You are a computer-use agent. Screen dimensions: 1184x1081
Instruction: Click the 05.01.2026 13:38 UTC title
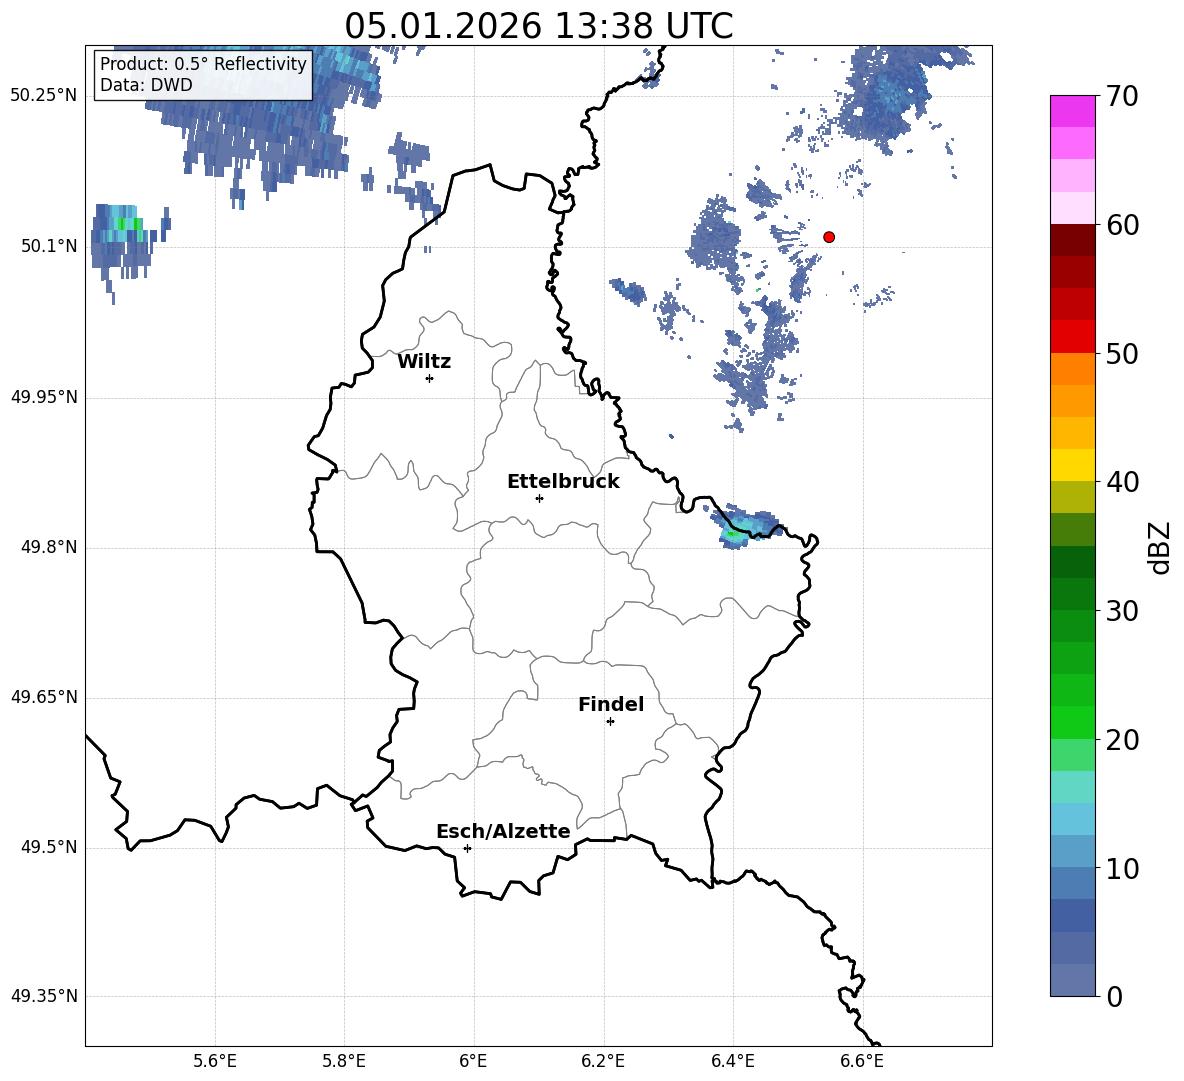point(538,26)
